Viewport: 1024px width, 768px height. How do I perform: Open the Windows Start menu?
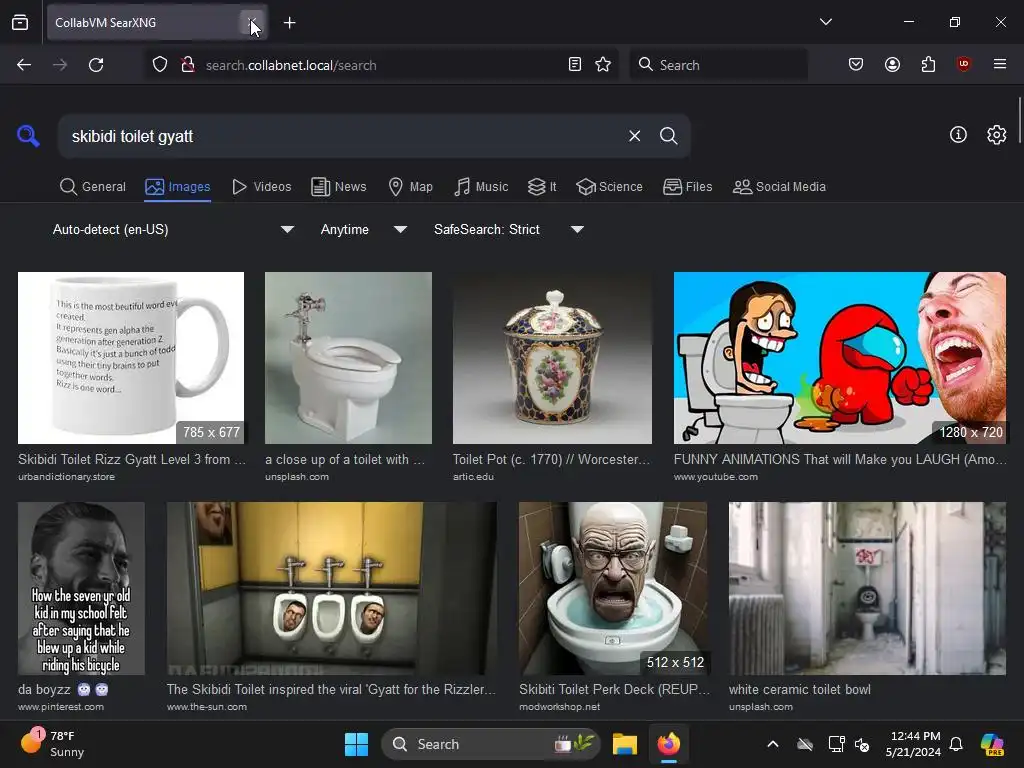point(357,744)
